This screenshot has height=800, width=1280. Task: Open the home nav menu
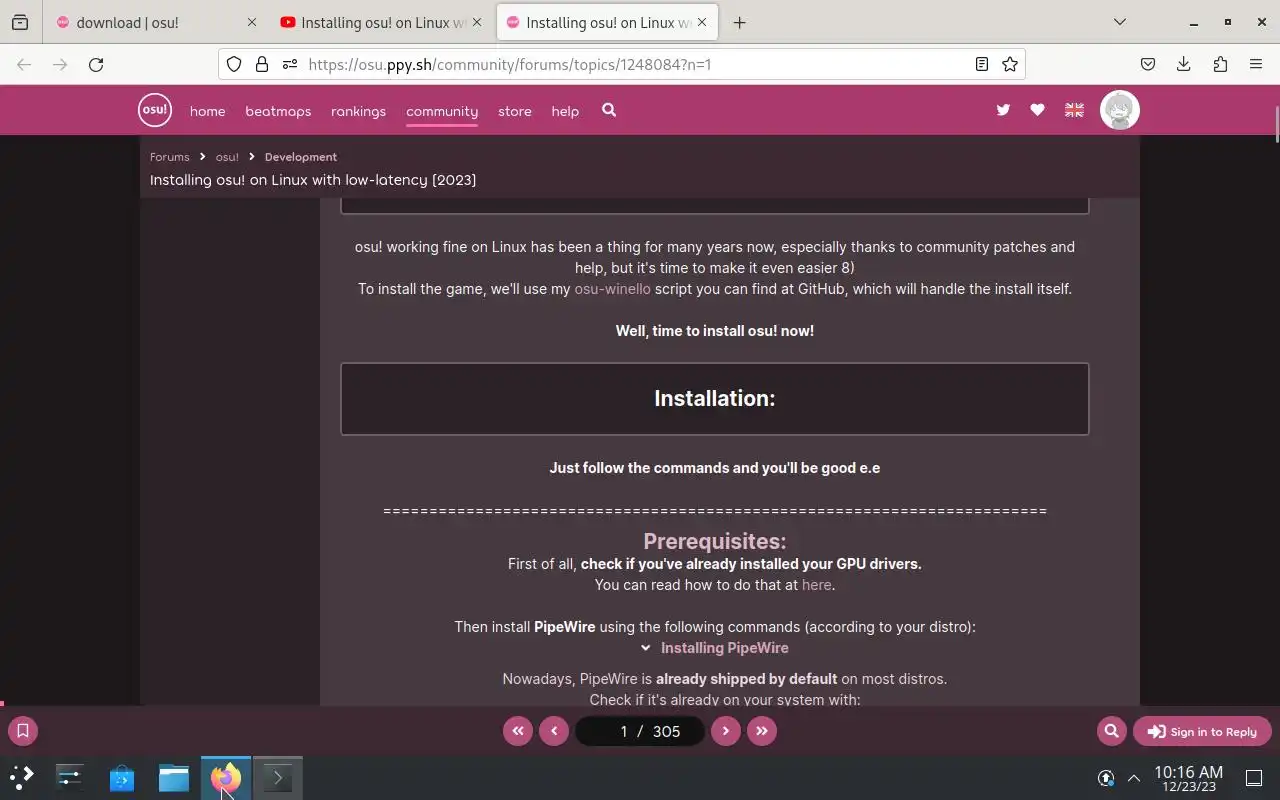pyautogui.click(x=208, y=111)
